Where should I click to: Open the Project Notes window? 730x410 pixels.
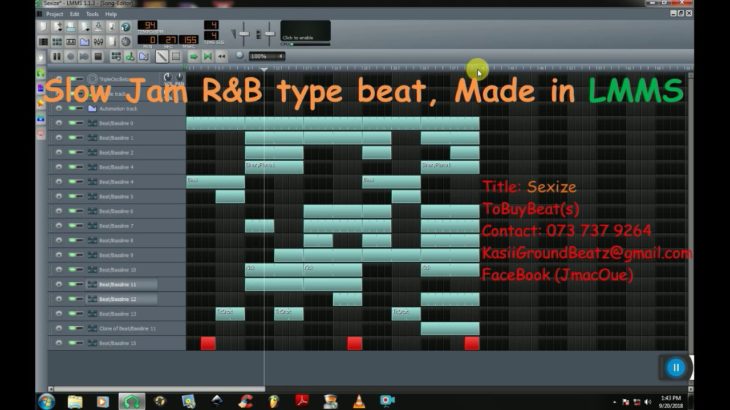click(x=112, y=42)
